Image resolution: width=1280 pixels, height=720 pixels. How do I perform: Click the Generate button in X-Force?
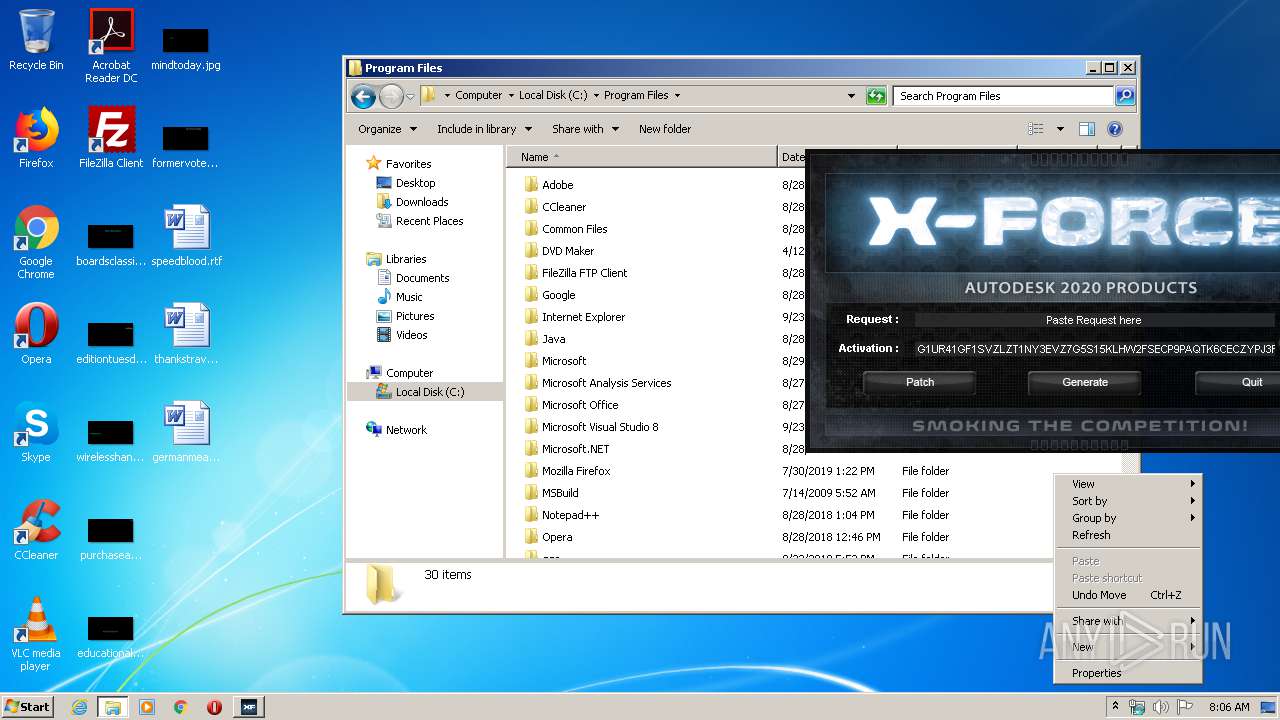pos(1085,382)
